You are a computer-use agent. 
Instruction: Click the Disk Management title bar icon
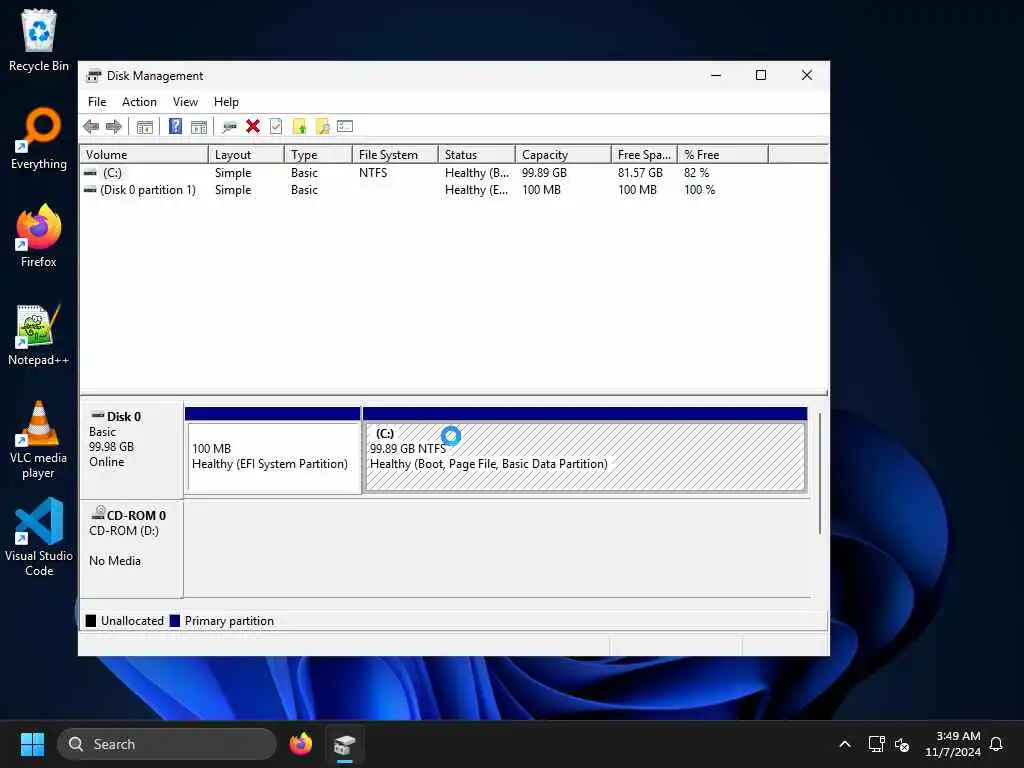(94, 76)
